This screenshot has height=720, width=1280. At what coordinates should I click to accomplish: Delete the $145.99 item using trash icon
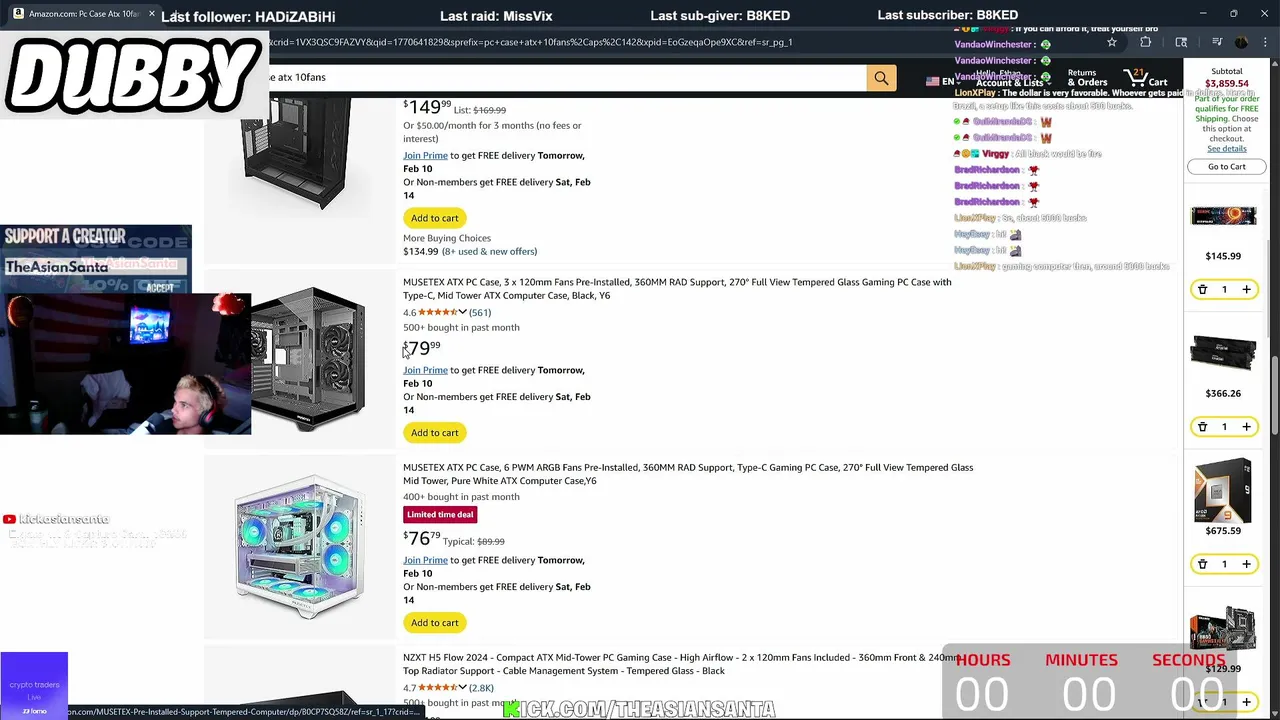tap(1202, 290)
